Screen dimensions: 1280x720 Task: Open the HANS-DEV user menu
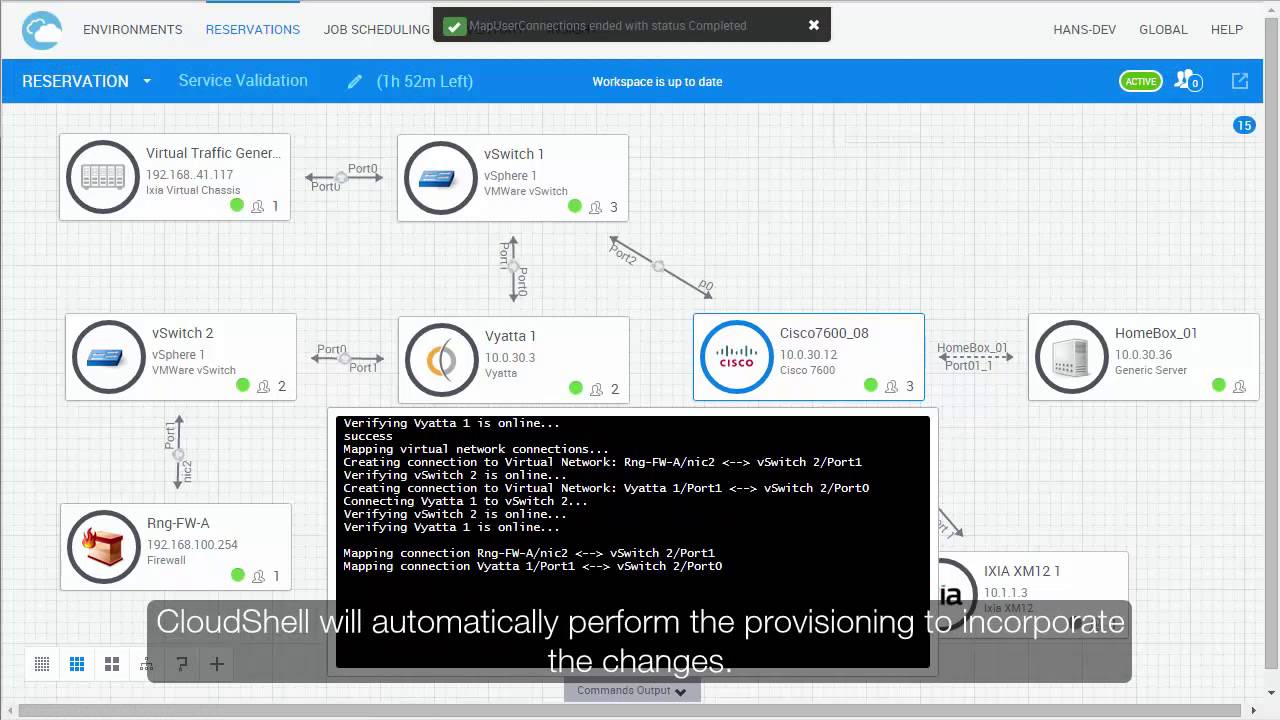tap(1085, 30)
